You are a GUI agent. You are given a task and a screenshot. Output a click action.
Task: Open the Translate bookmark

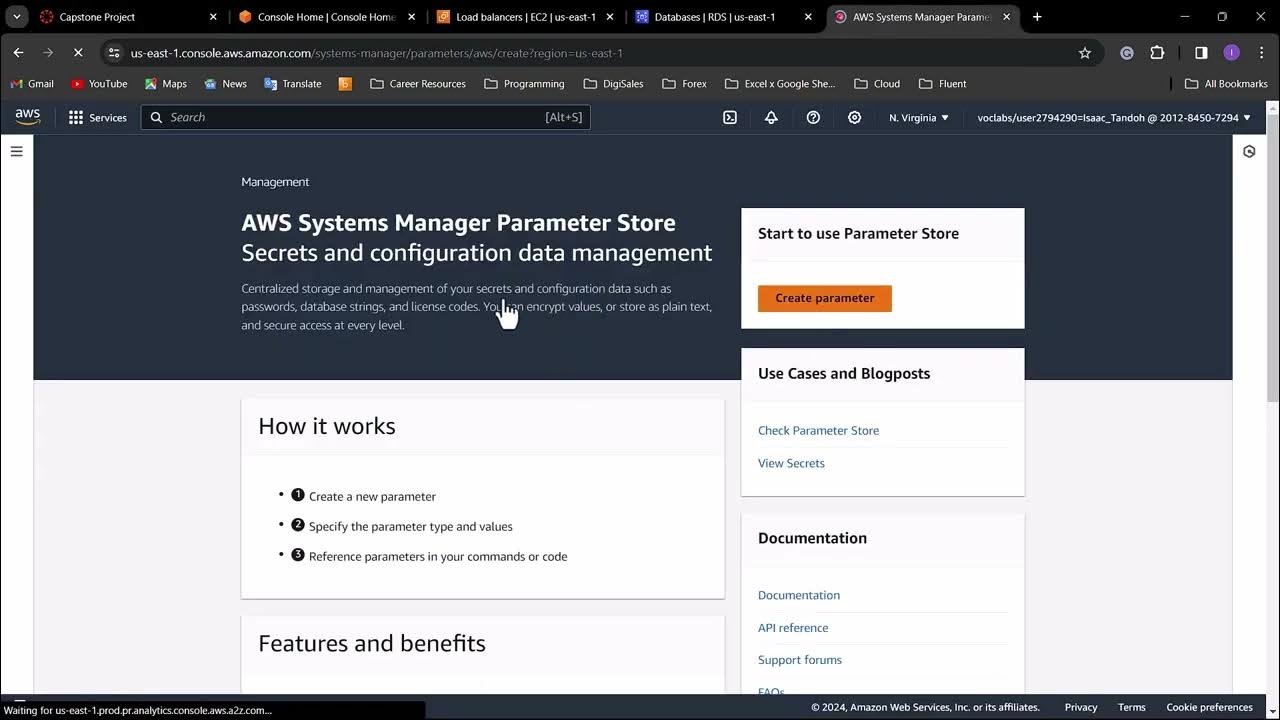point(293,84)
